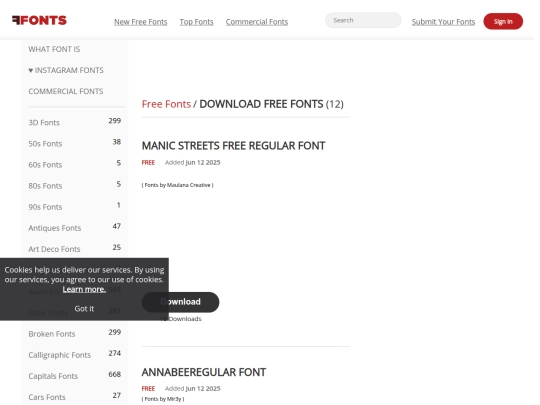Click the 668 count beside Capitals Fonts
The width and height of the screenshot is (540, 405).
(115, 374)
